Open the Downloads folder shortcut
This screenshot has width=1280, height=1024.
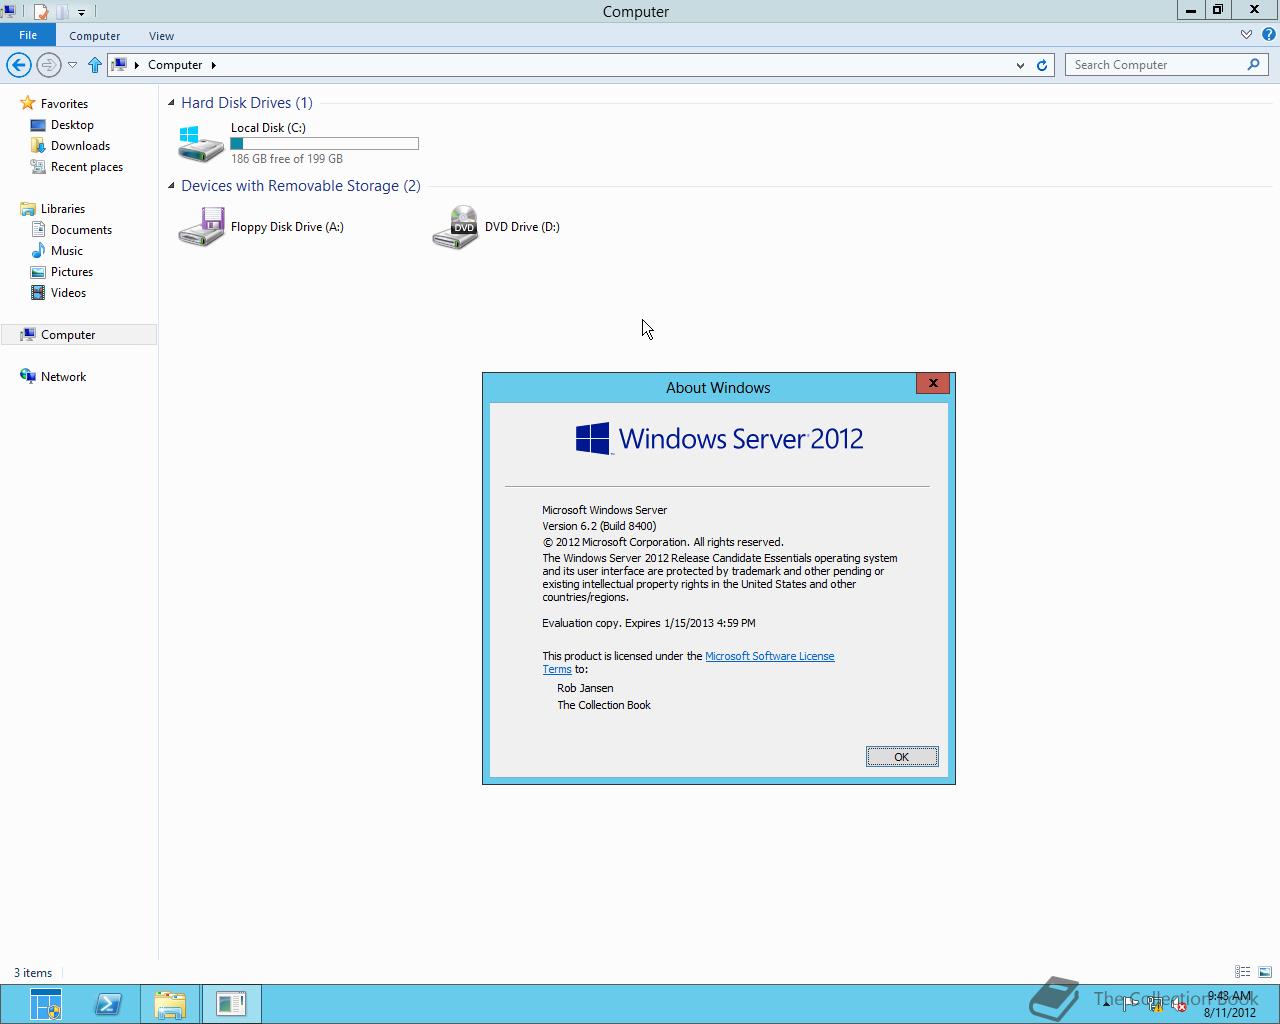tap(80, 146)
